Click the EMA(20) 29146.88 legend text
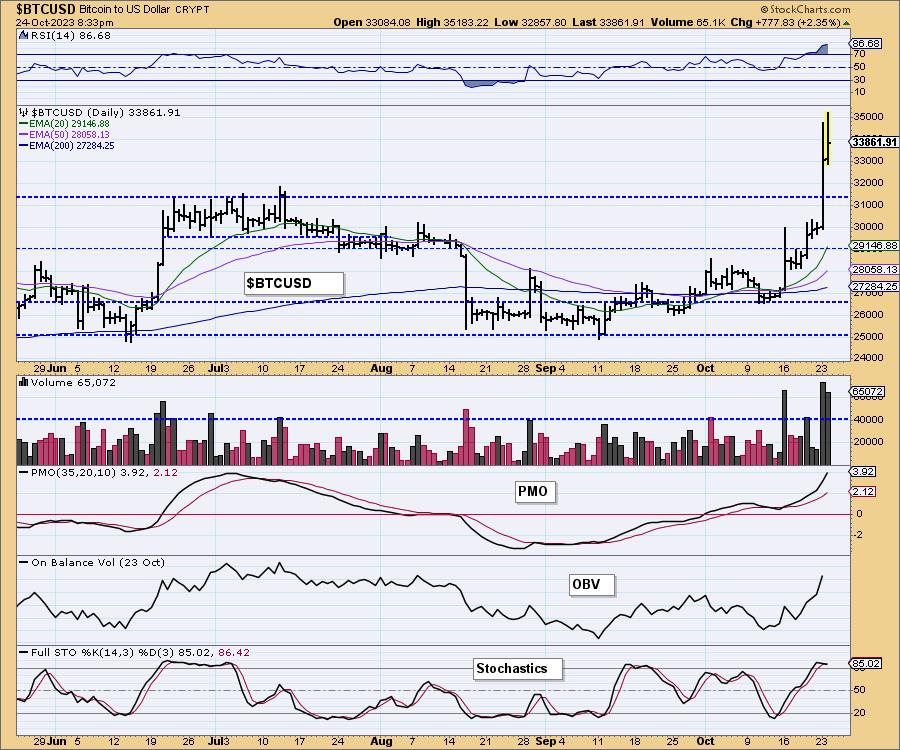The width and height of the screenshot is (900, 750). 69,123
